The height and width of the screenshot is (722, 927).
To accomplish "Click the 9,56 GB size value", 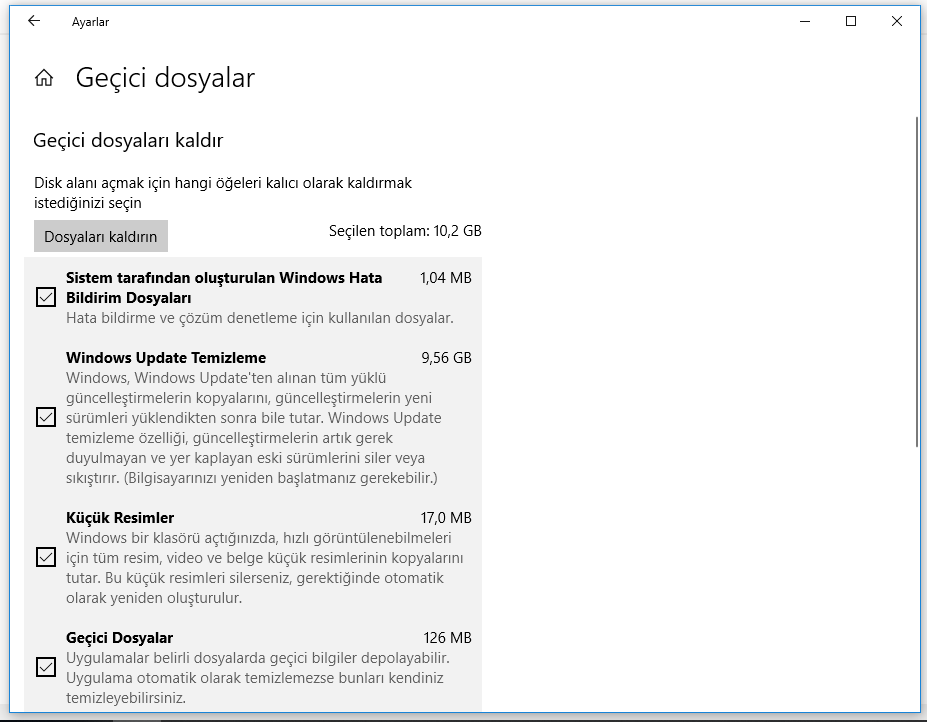I will pos(446,358).
